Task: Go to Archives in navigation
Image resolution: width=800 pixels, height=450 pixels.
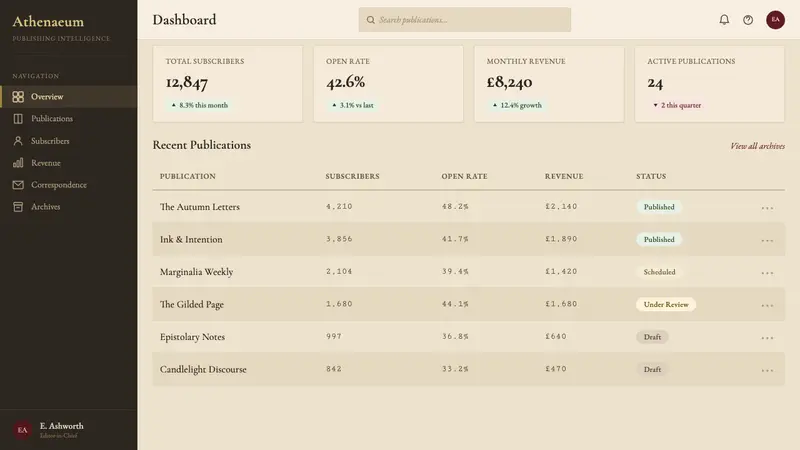Action: pos(68,207)
